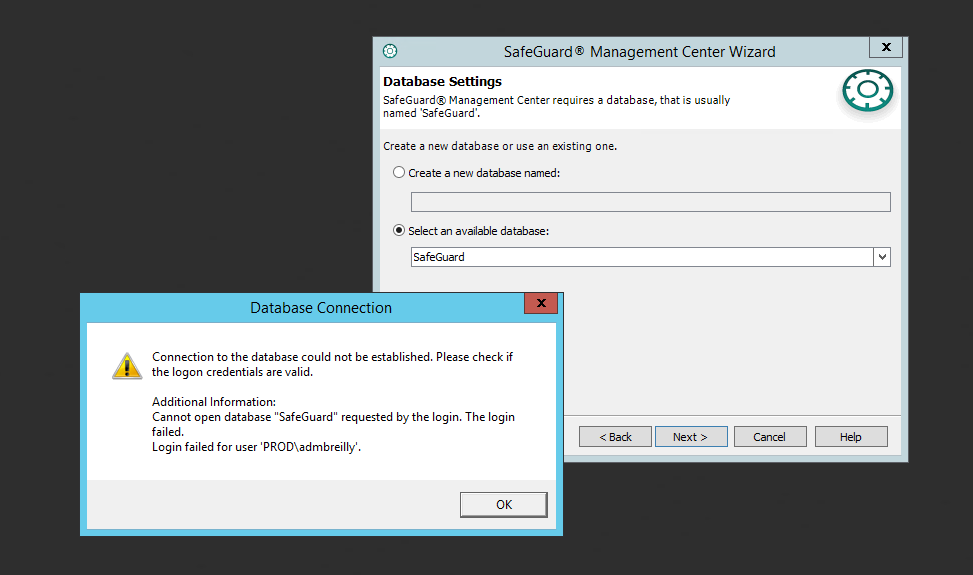Open Help in the wizard

pos(851,437)
